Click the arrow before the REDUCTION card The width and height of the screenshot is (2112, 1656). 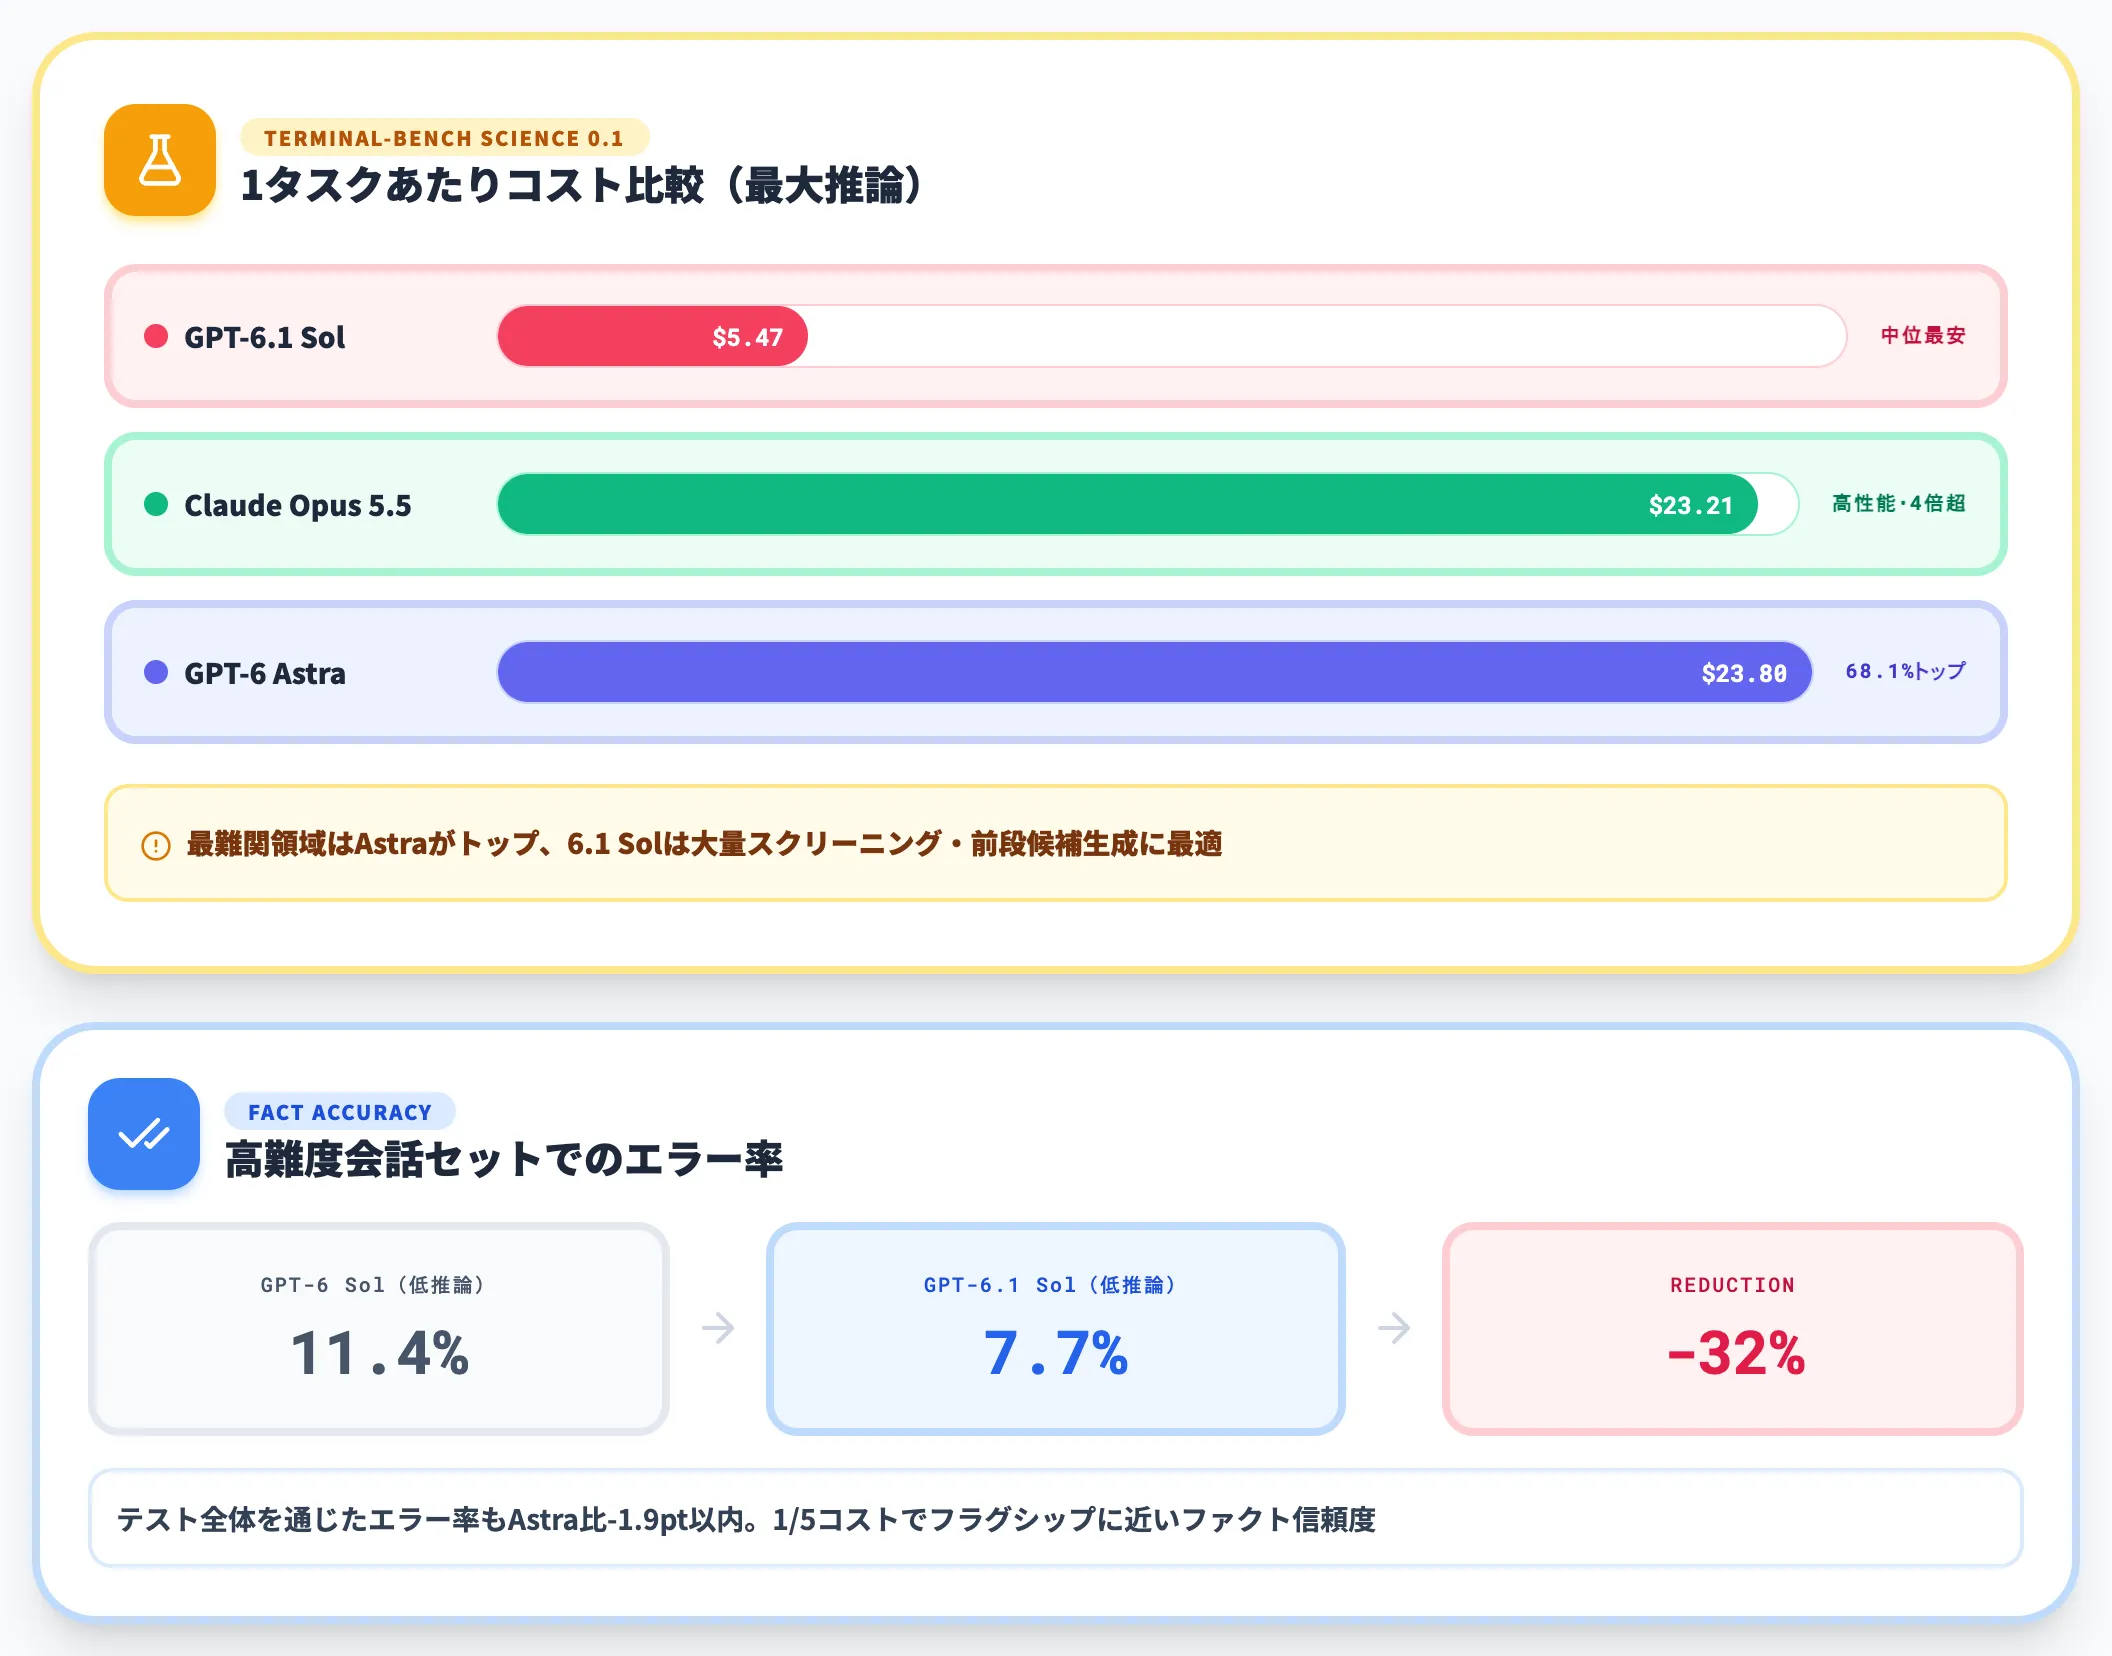click(1394, 1328)
